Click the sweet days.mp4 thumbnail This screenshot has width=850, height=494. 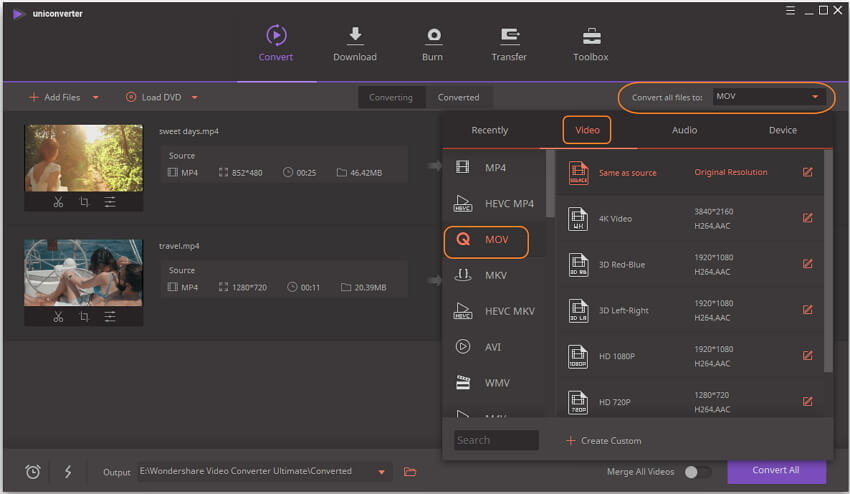(83, 158)
